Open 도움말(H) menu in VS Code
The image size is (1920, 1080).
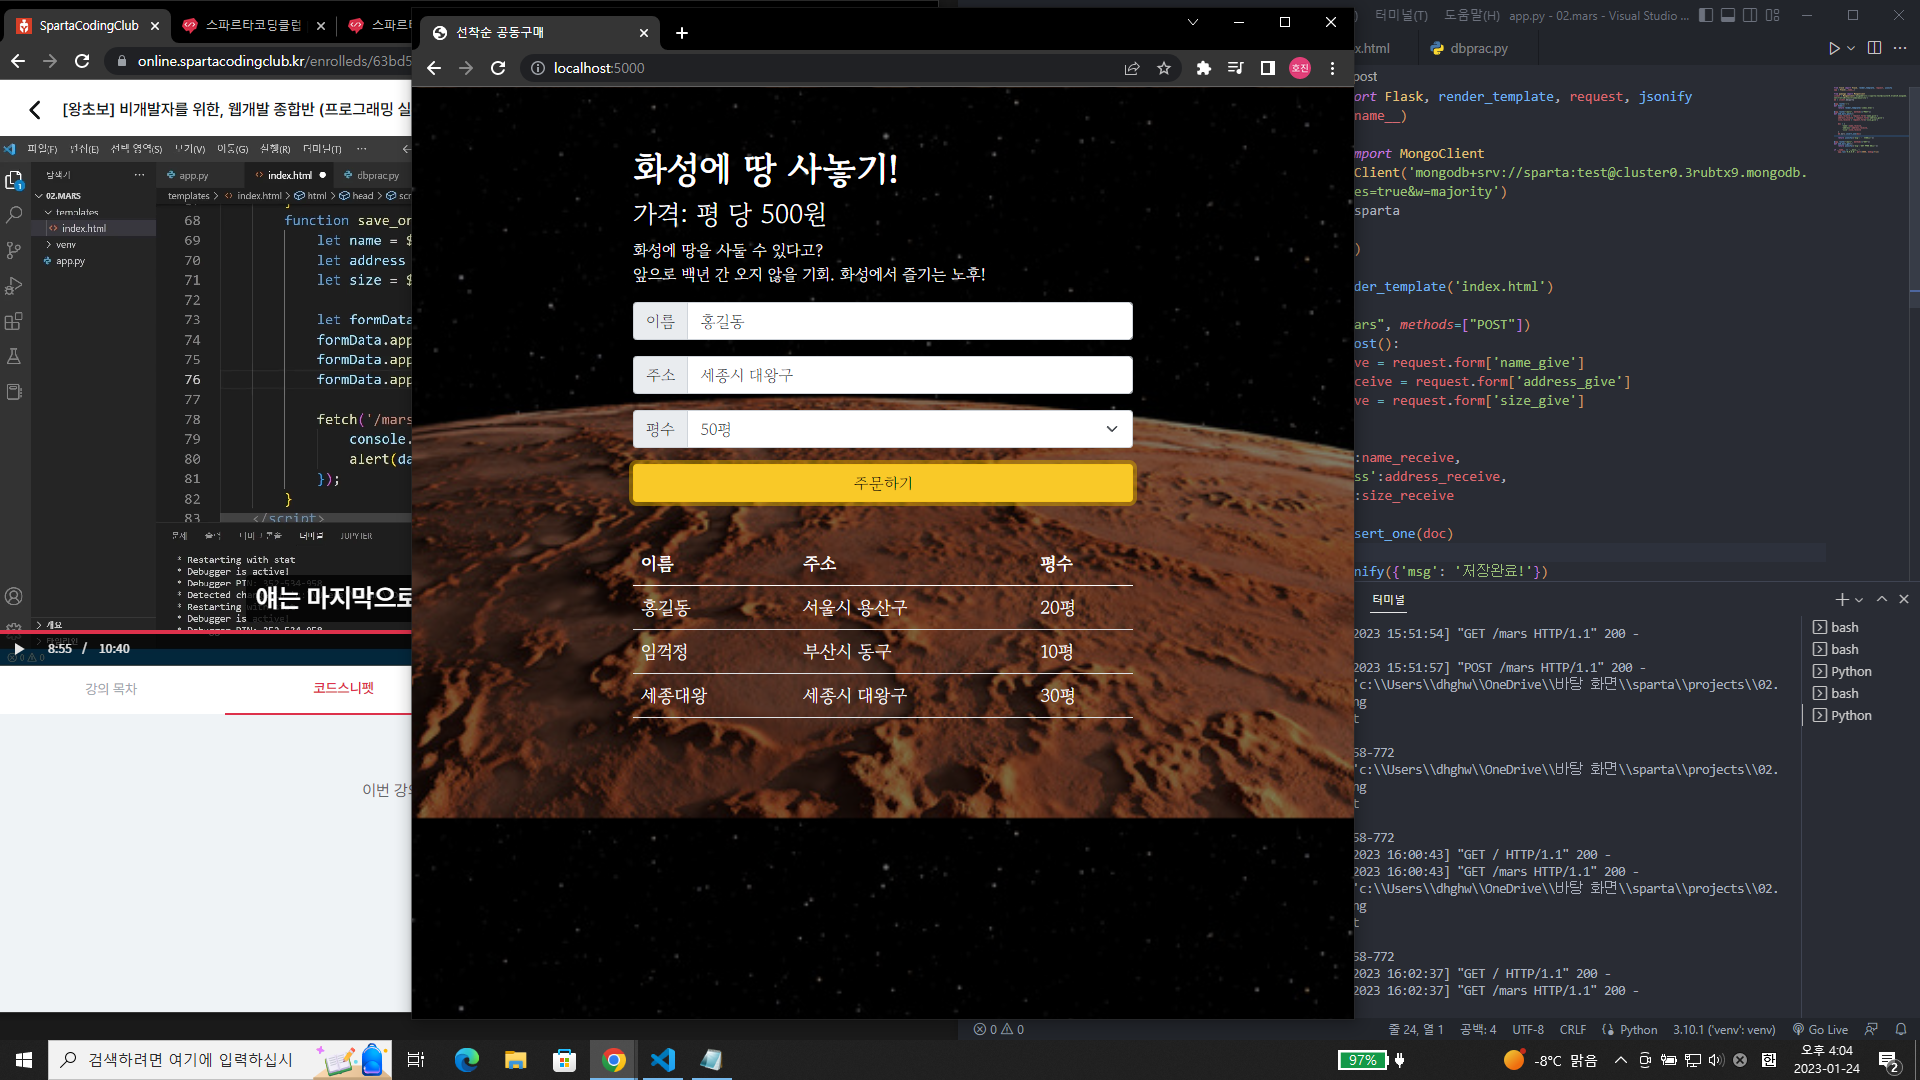(1472, 15)
